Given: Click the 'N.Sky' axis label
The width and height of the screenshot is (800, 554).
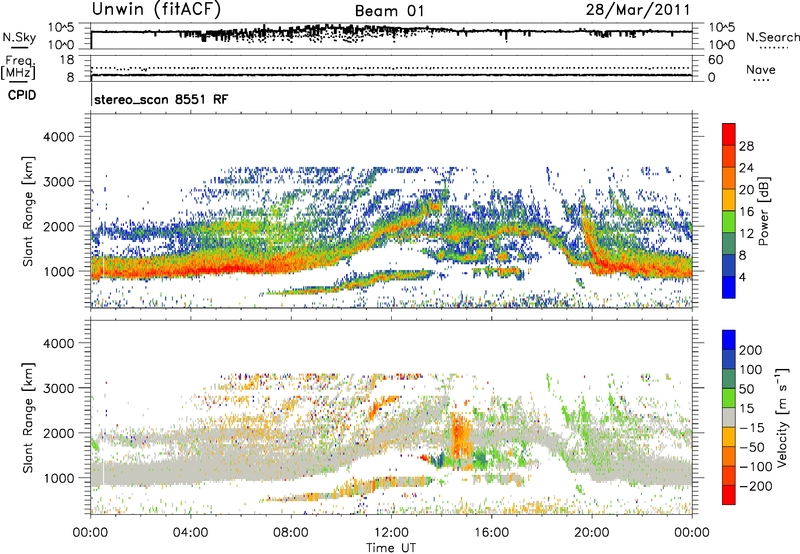Looking at the screenshot, I should point(19,37).
